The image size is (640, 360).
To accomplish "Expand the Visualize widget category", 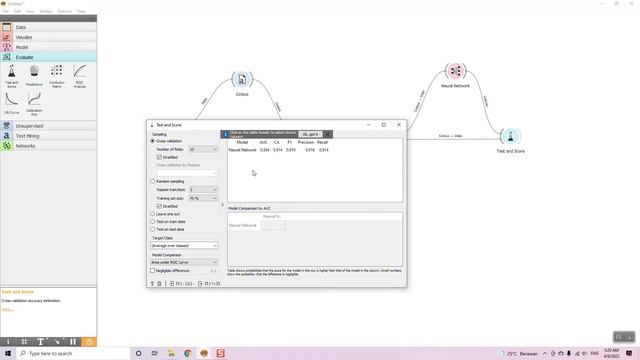I will point(48,37).
